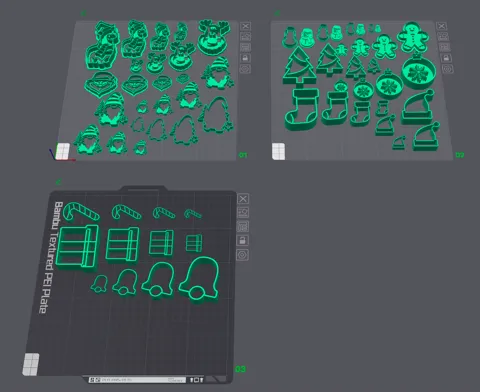Remove plate 03 with its X icon
Viewport: 480px width, 392px height.
(243, 199)
